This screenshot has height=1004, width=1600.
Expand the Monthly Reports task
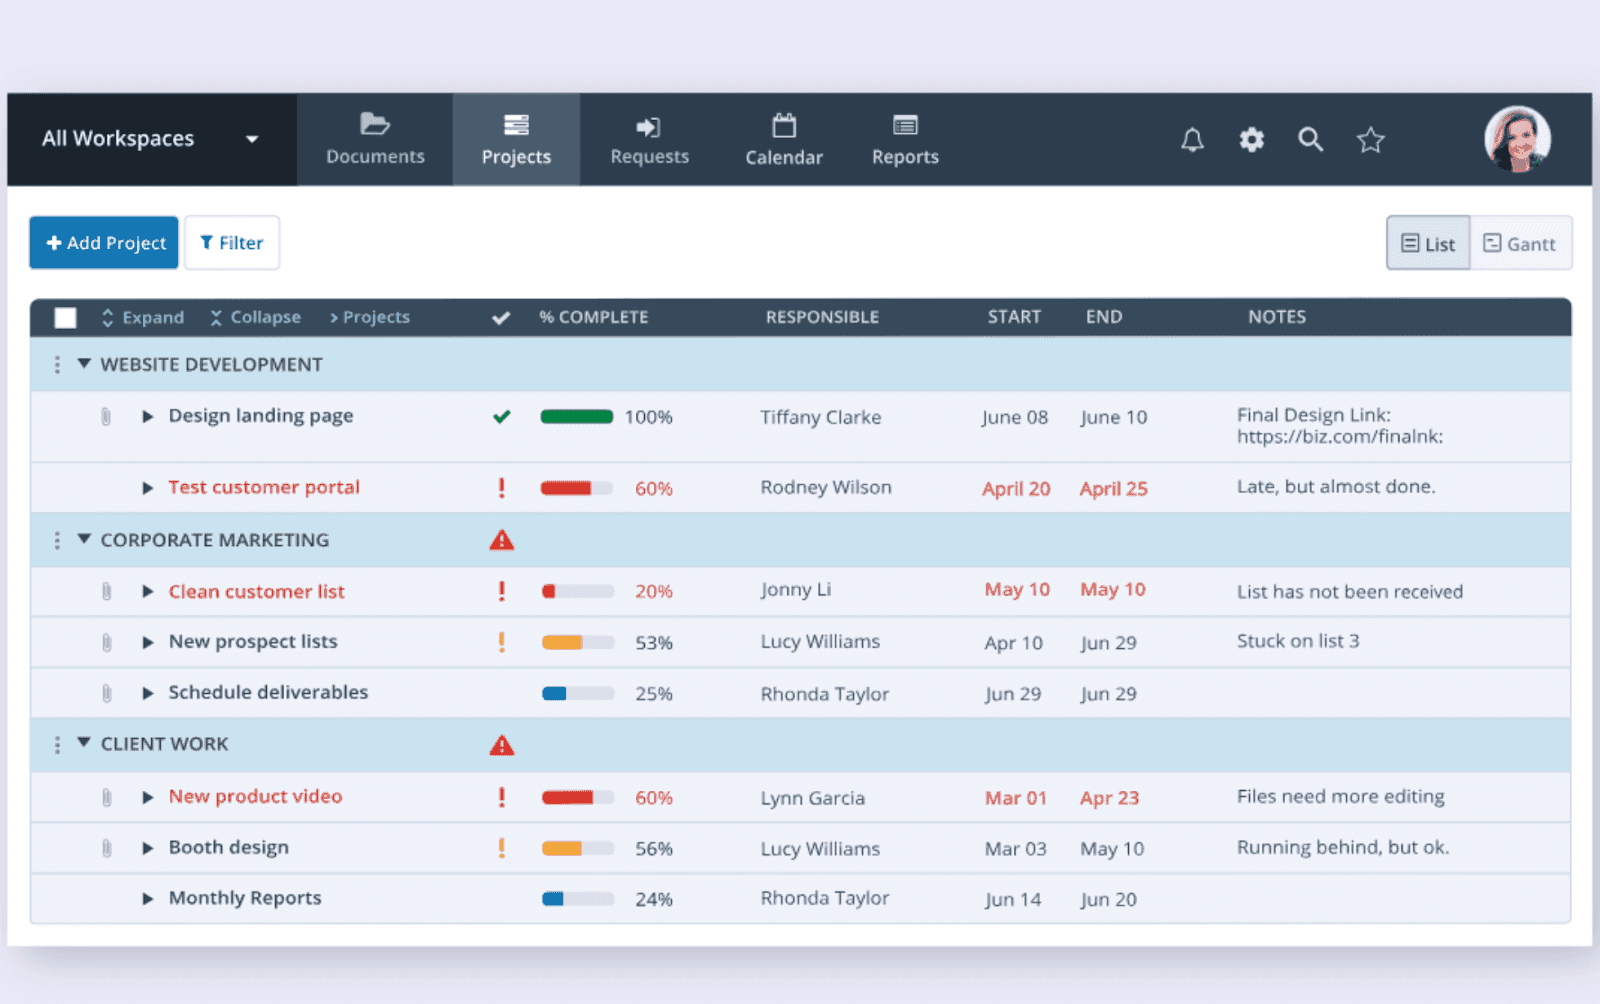[148, 898]
